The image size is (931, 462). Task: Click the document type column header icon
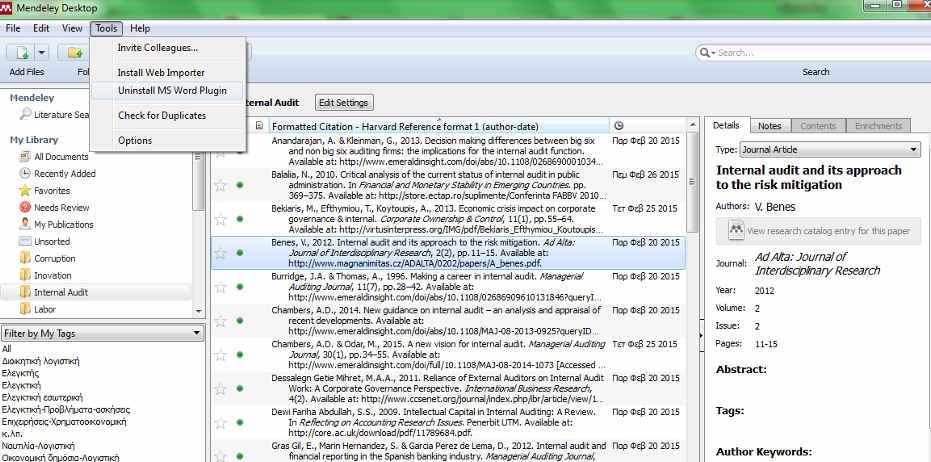click(x=259, y=126)
